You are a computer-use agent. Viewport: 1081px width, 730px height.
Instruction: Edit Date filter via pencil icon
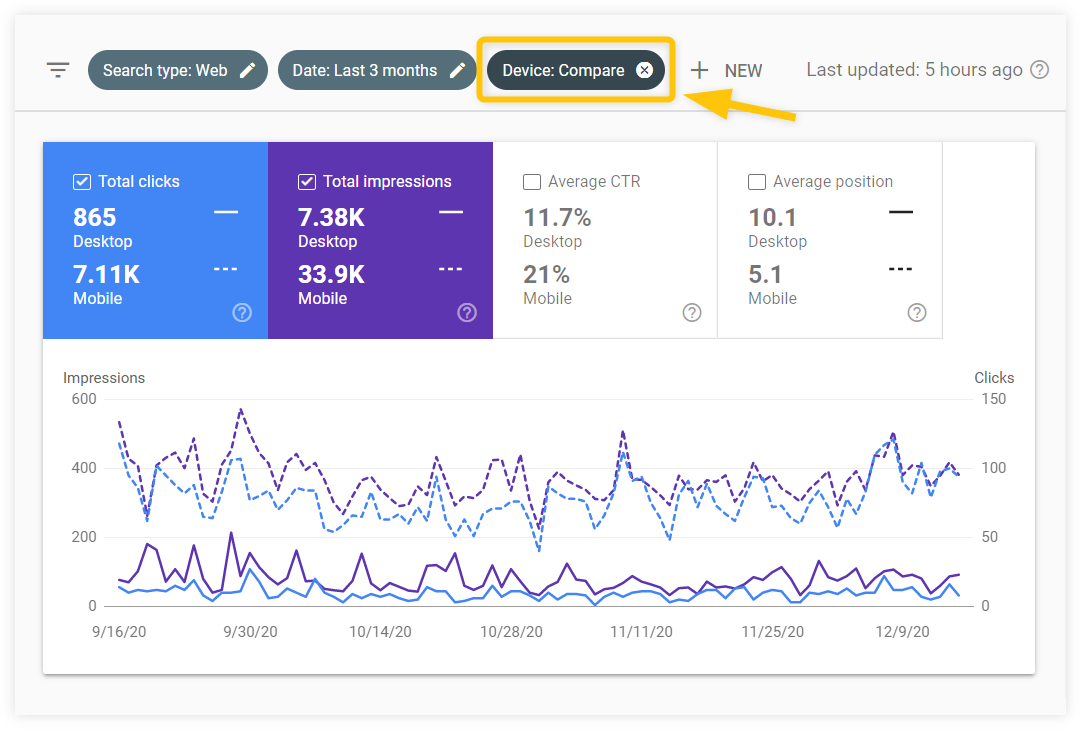pyautogui.click(x=458, y=70)
